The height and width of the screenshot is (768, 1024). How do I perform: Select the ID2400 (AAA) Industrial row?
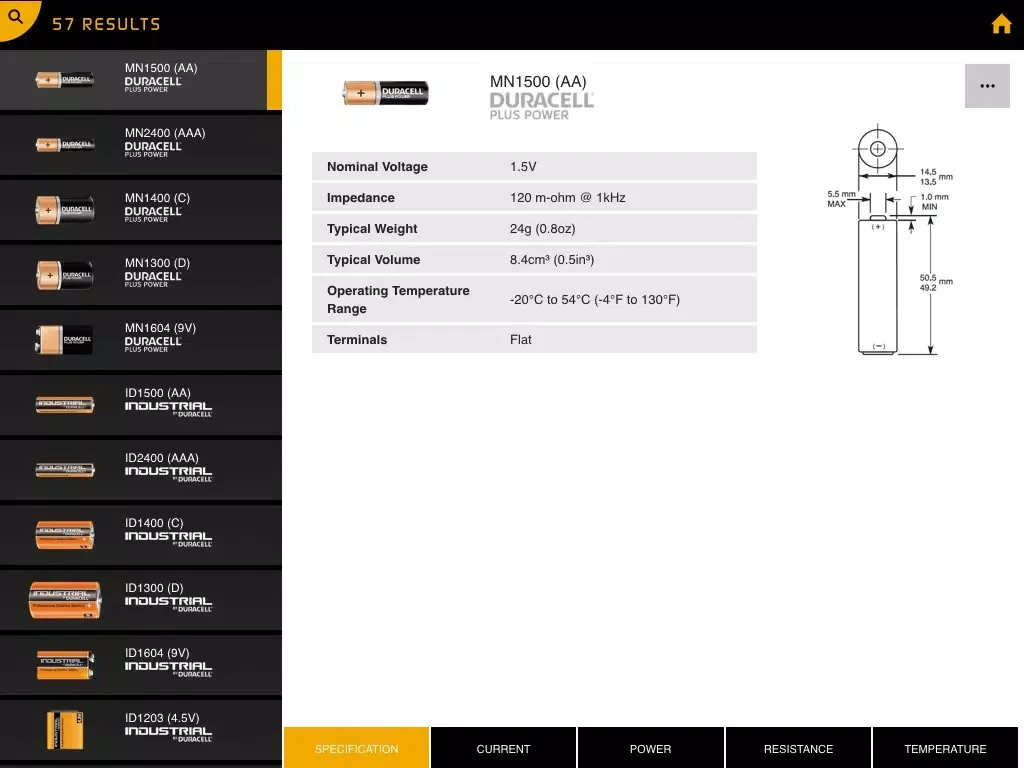(140, 470)
